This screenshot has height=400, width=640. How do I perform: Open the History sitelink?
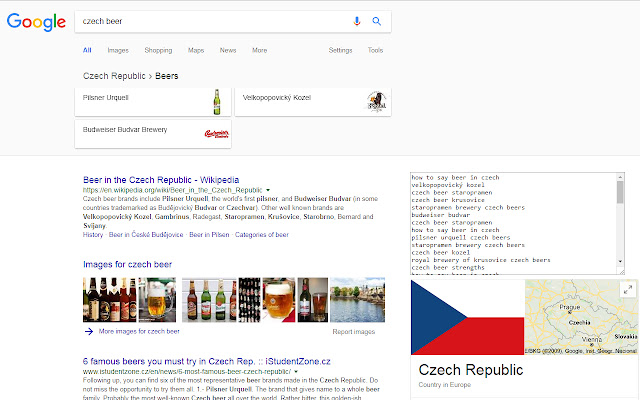point(93,235)
